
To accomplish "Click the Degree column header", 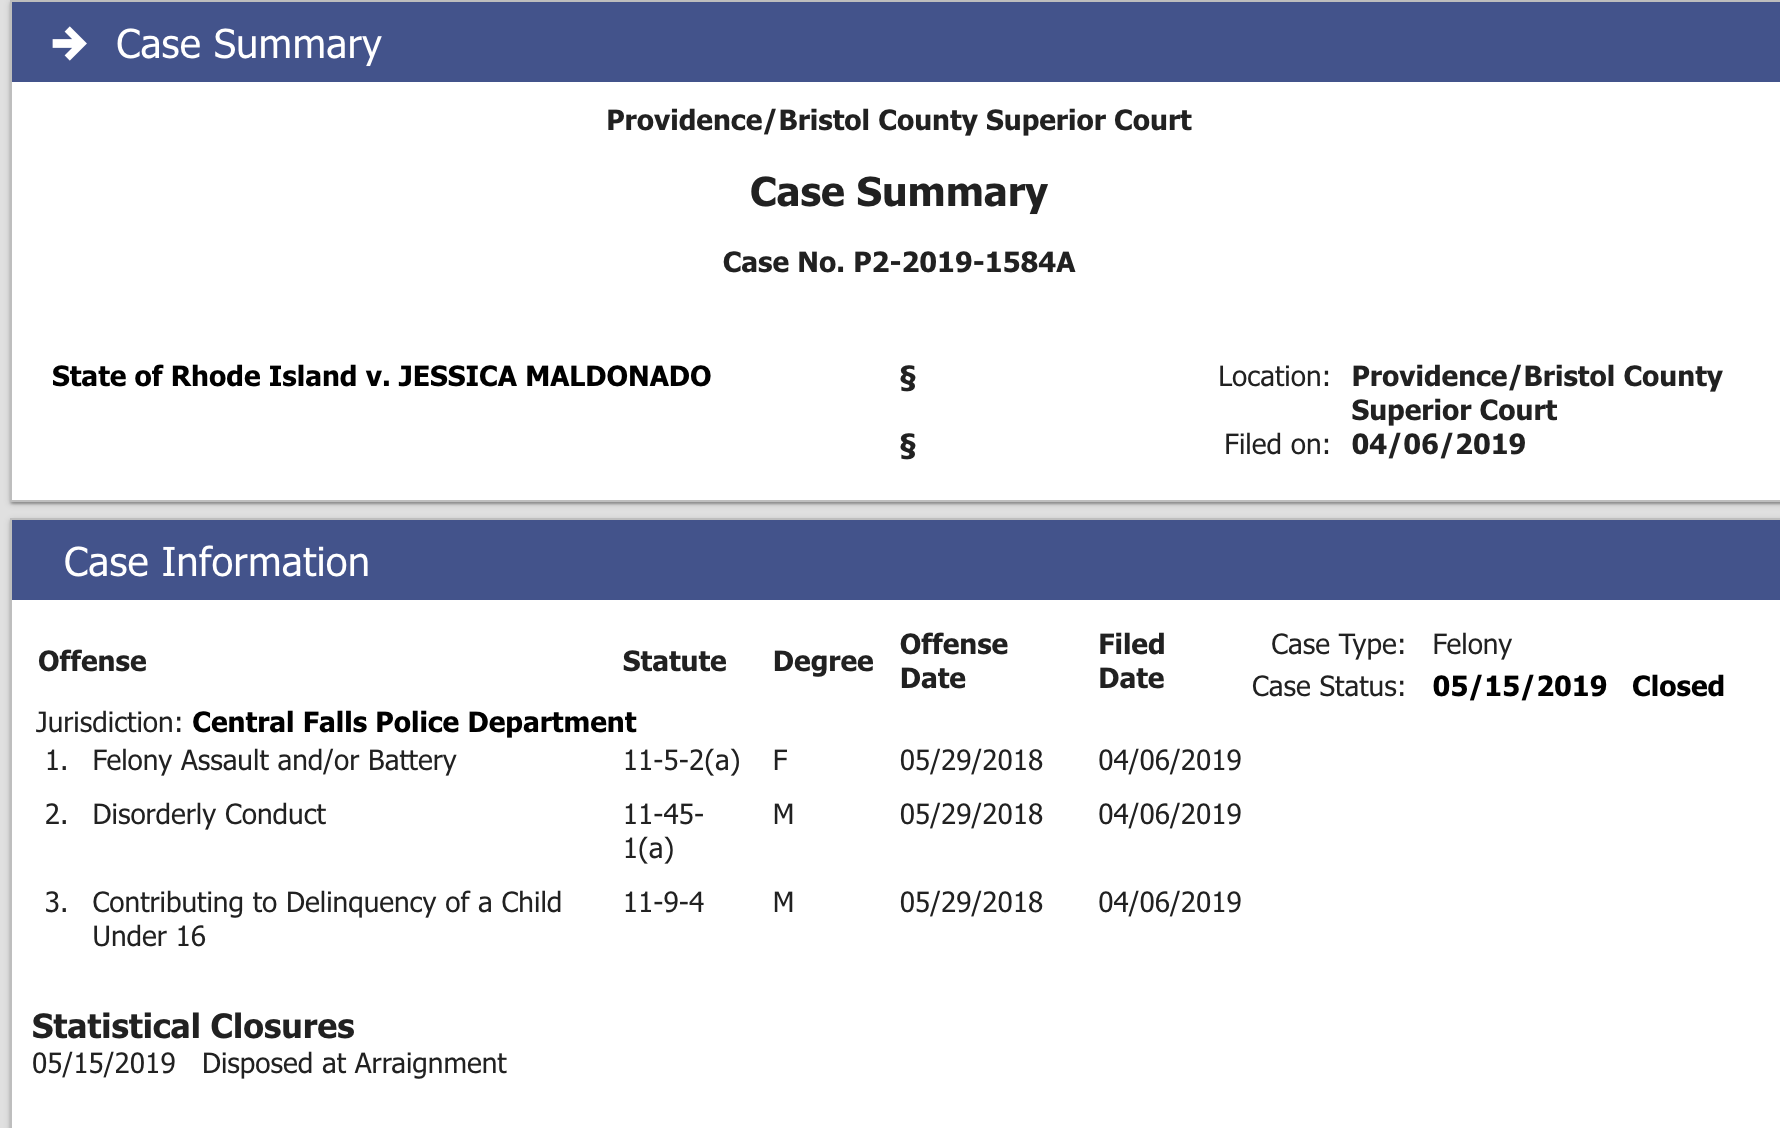I will pyautogui.click(x=822, y=661).
